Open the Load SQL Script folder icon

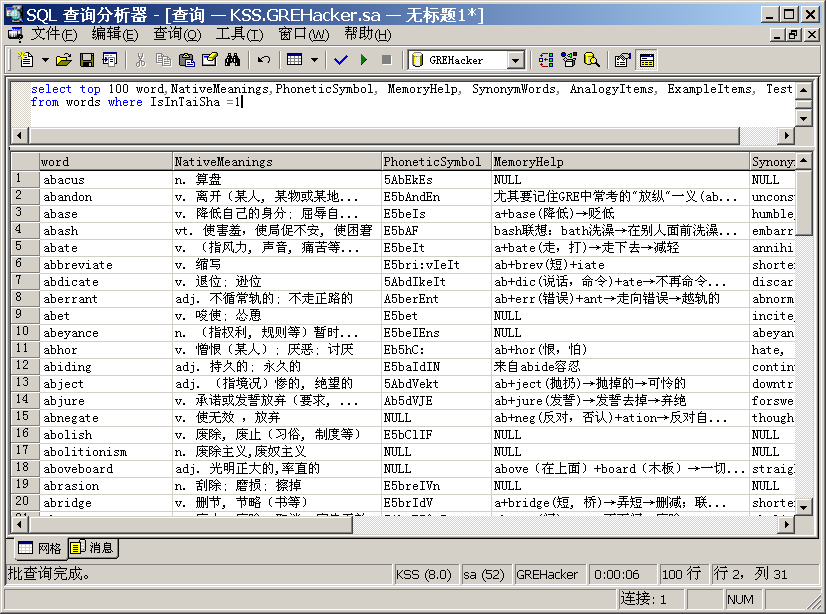click(x=65, y=60)
